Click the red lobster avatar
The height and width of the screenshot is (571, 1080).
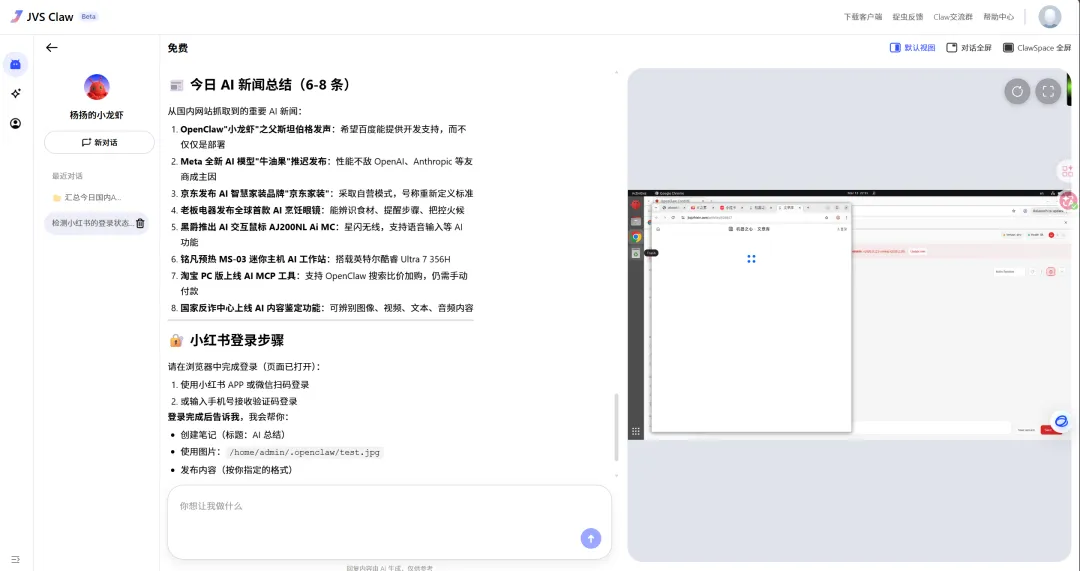click(x=96, y=87)
